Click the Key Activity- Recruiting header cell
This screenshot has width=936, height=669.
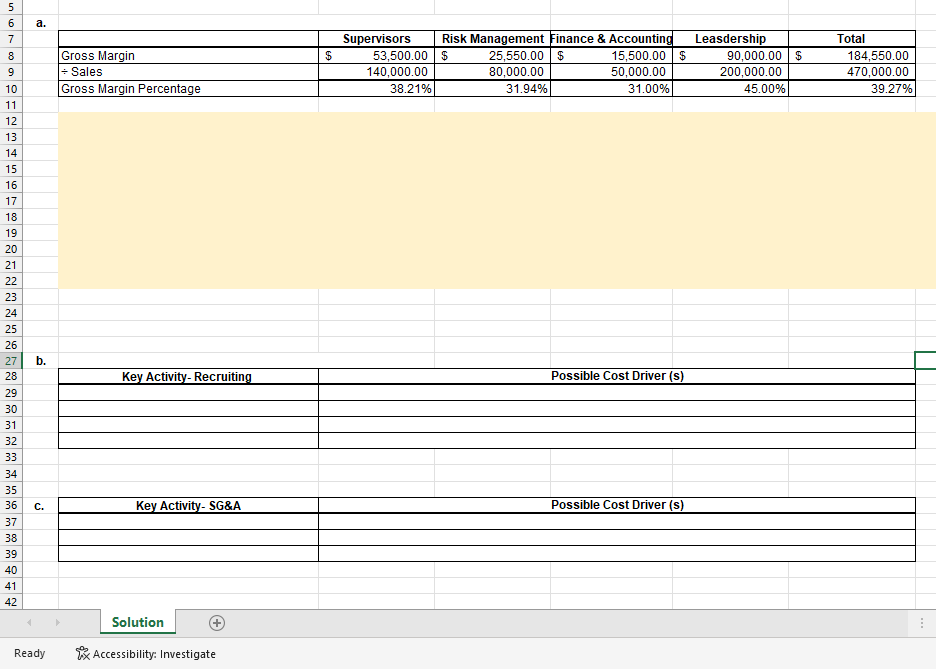[x=188, y=376]
